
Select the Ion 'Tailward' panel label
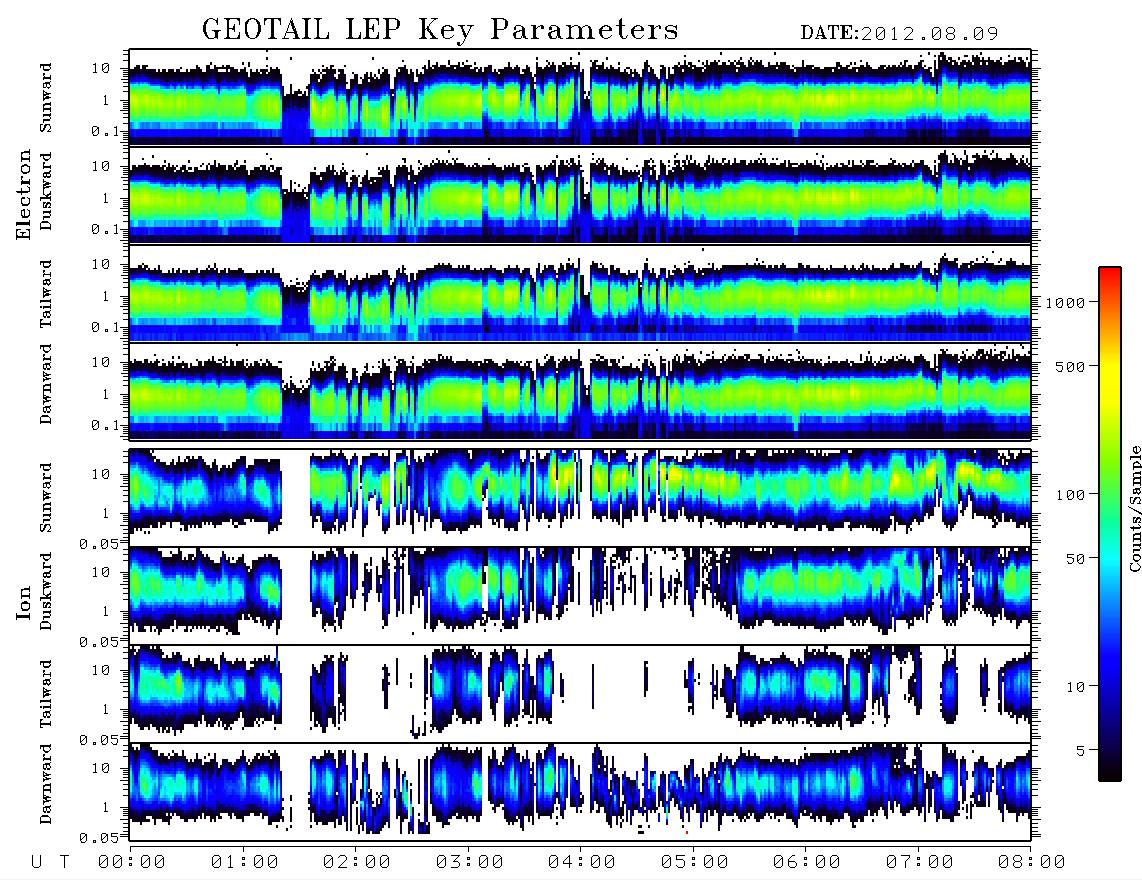click(46, 694)
